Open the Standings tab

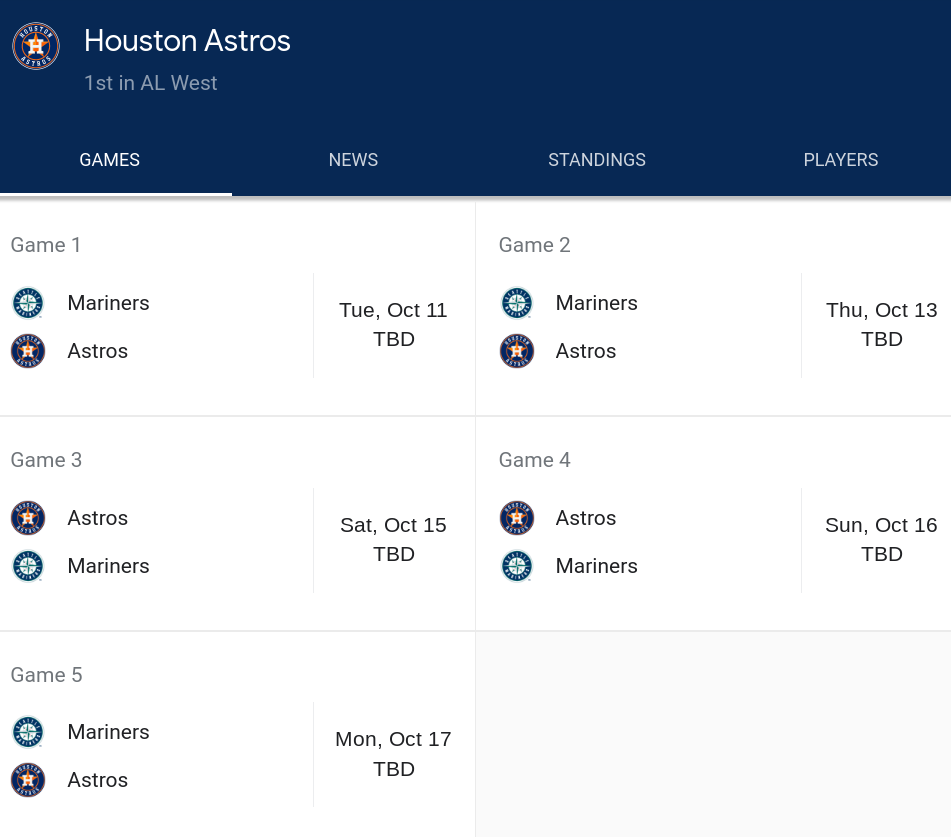click(x=597, y=160)
